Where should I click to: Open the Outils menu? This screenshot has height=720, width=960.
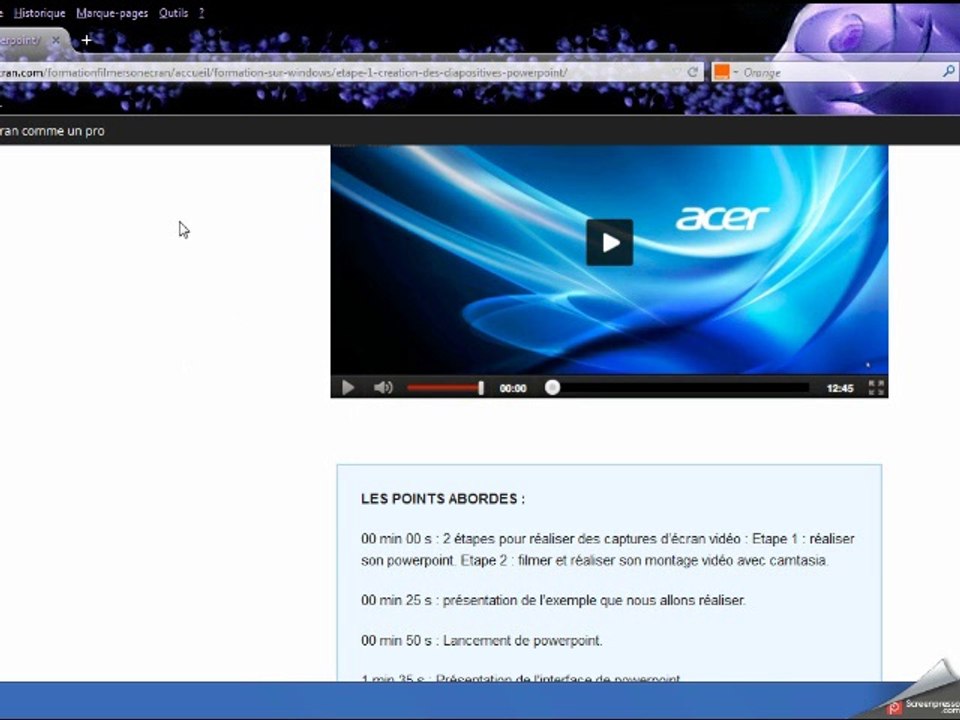tap(173, 13)
